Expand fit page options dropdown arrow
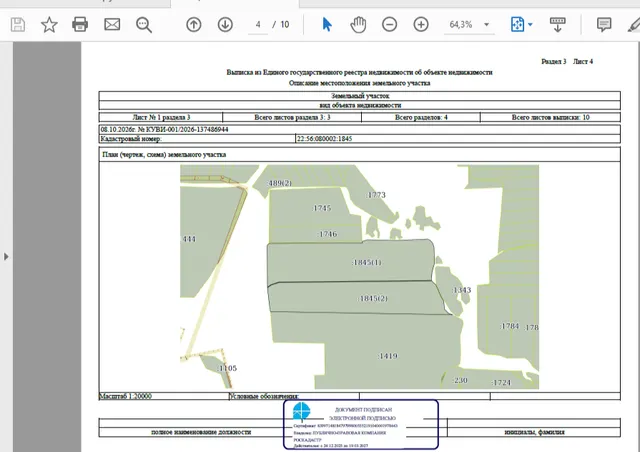The height and width of the screenshot is (452, 640). (x=530, y=24)
